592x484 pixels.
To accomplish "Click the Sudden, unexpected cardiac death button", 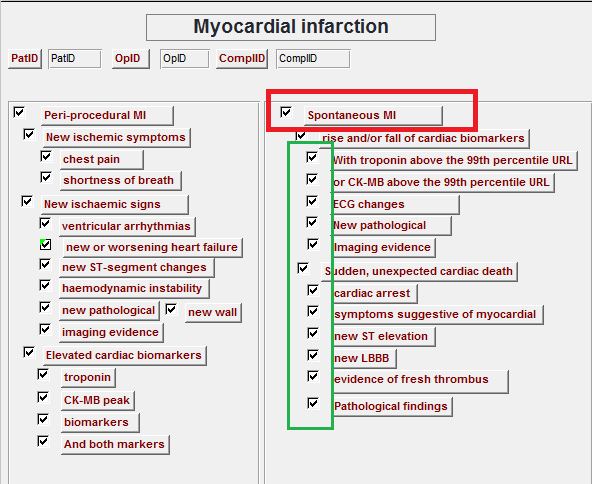I will click(x=419, y=271).
